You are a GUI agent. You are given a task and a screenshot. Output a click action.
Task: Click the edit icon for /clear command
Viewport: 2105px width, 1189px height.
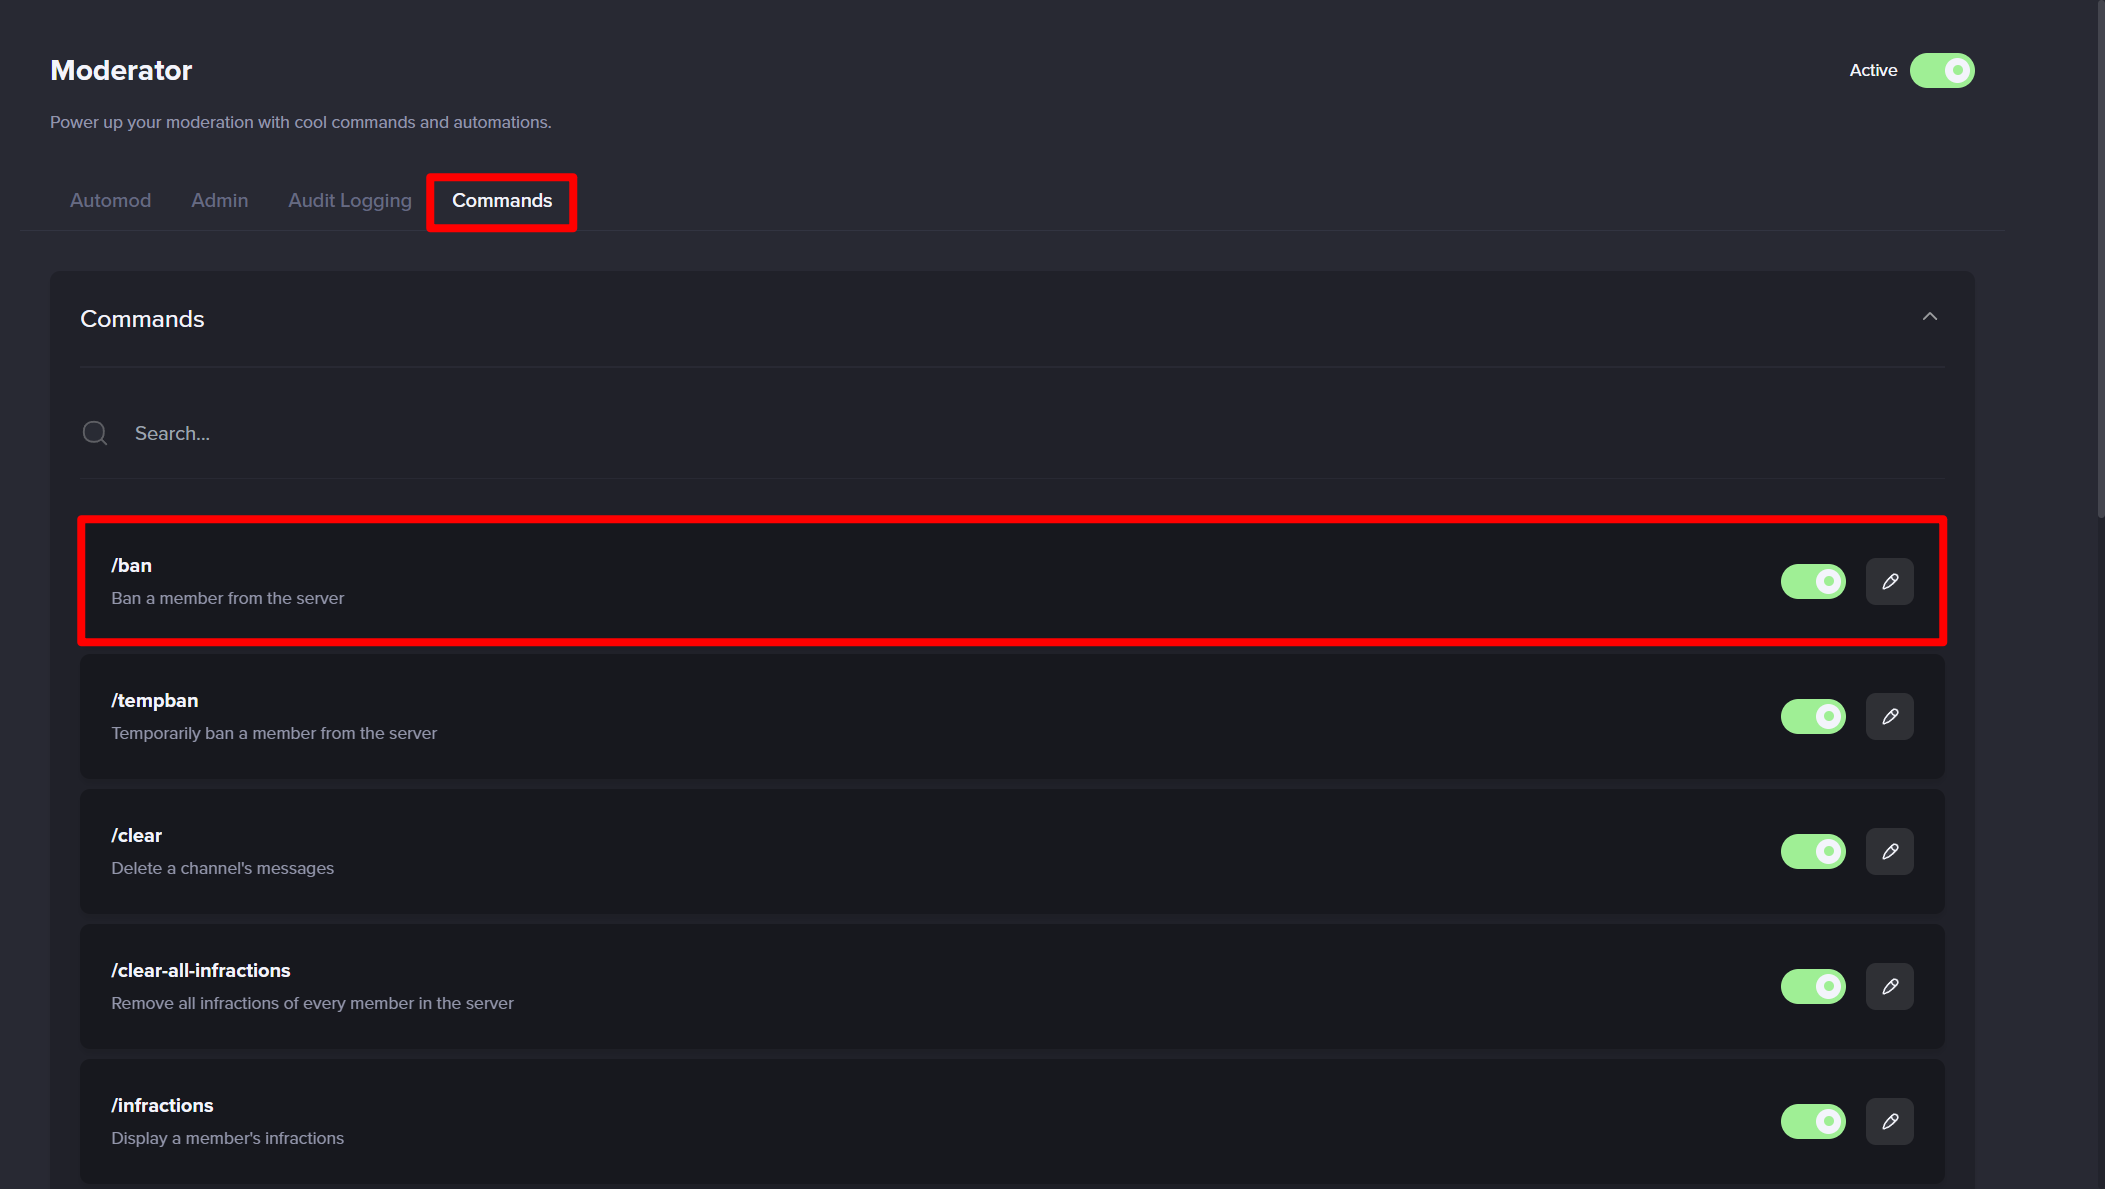[x=1890, y=851]
